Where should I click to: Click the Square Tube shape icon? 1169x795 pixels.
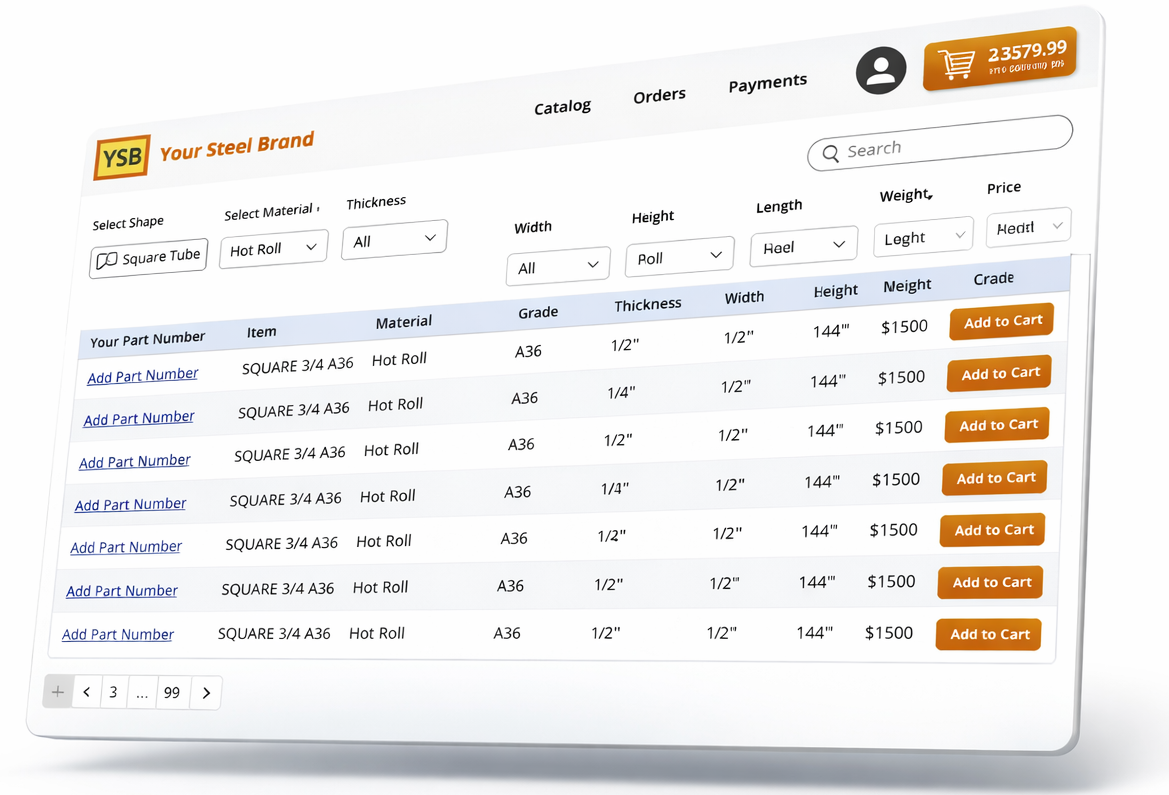pyautogui.click(x=107, y=261)
